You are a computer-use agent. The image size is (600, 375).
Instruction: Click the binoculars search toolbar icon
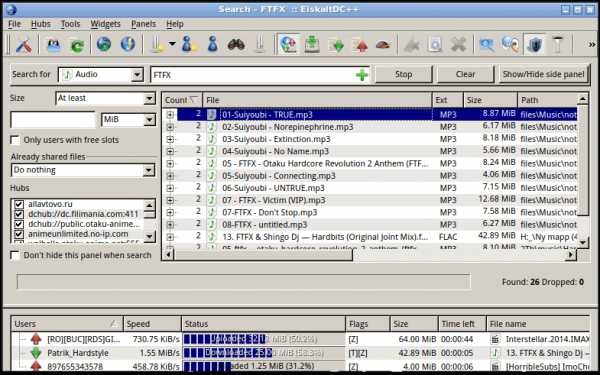pyautogui.click(x=236, y=45)
